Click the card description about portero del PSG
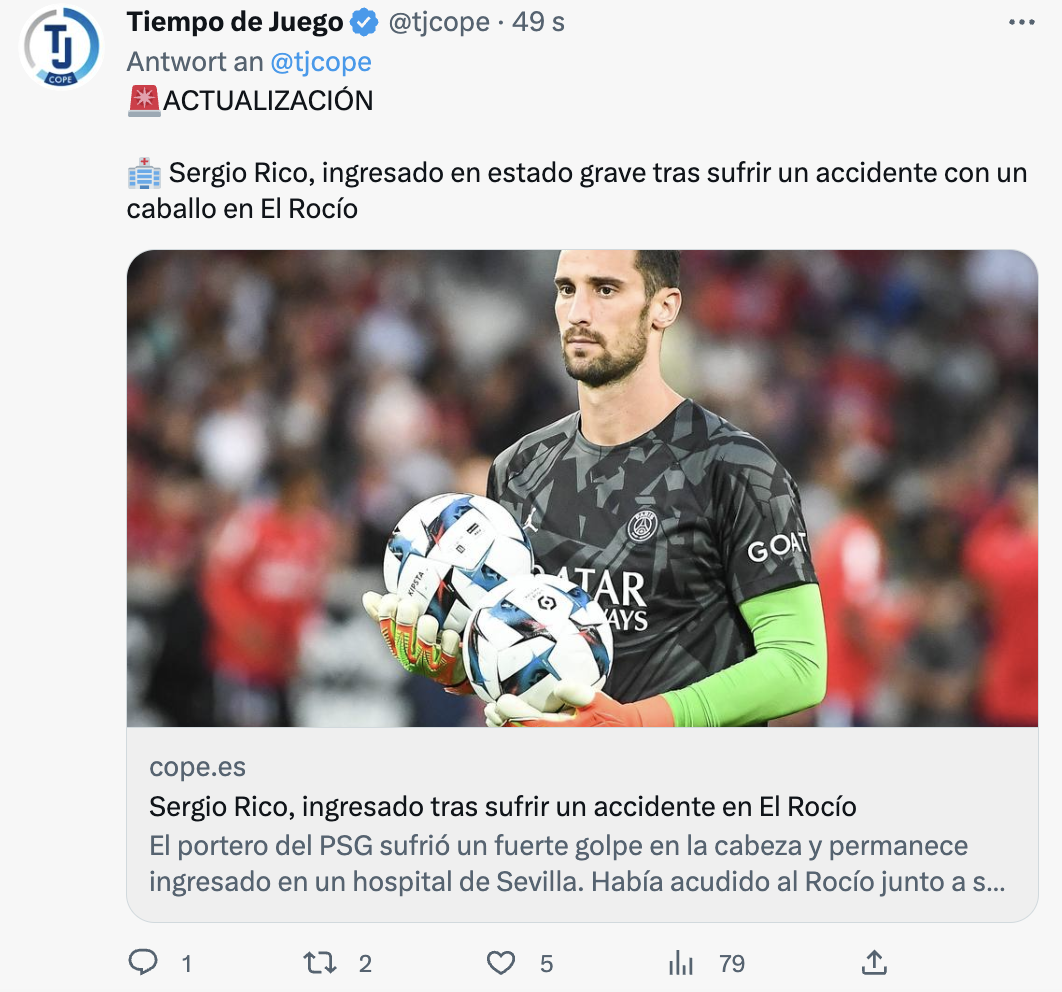The width and height of the screenshot is (1062, 992). [577, 863]
